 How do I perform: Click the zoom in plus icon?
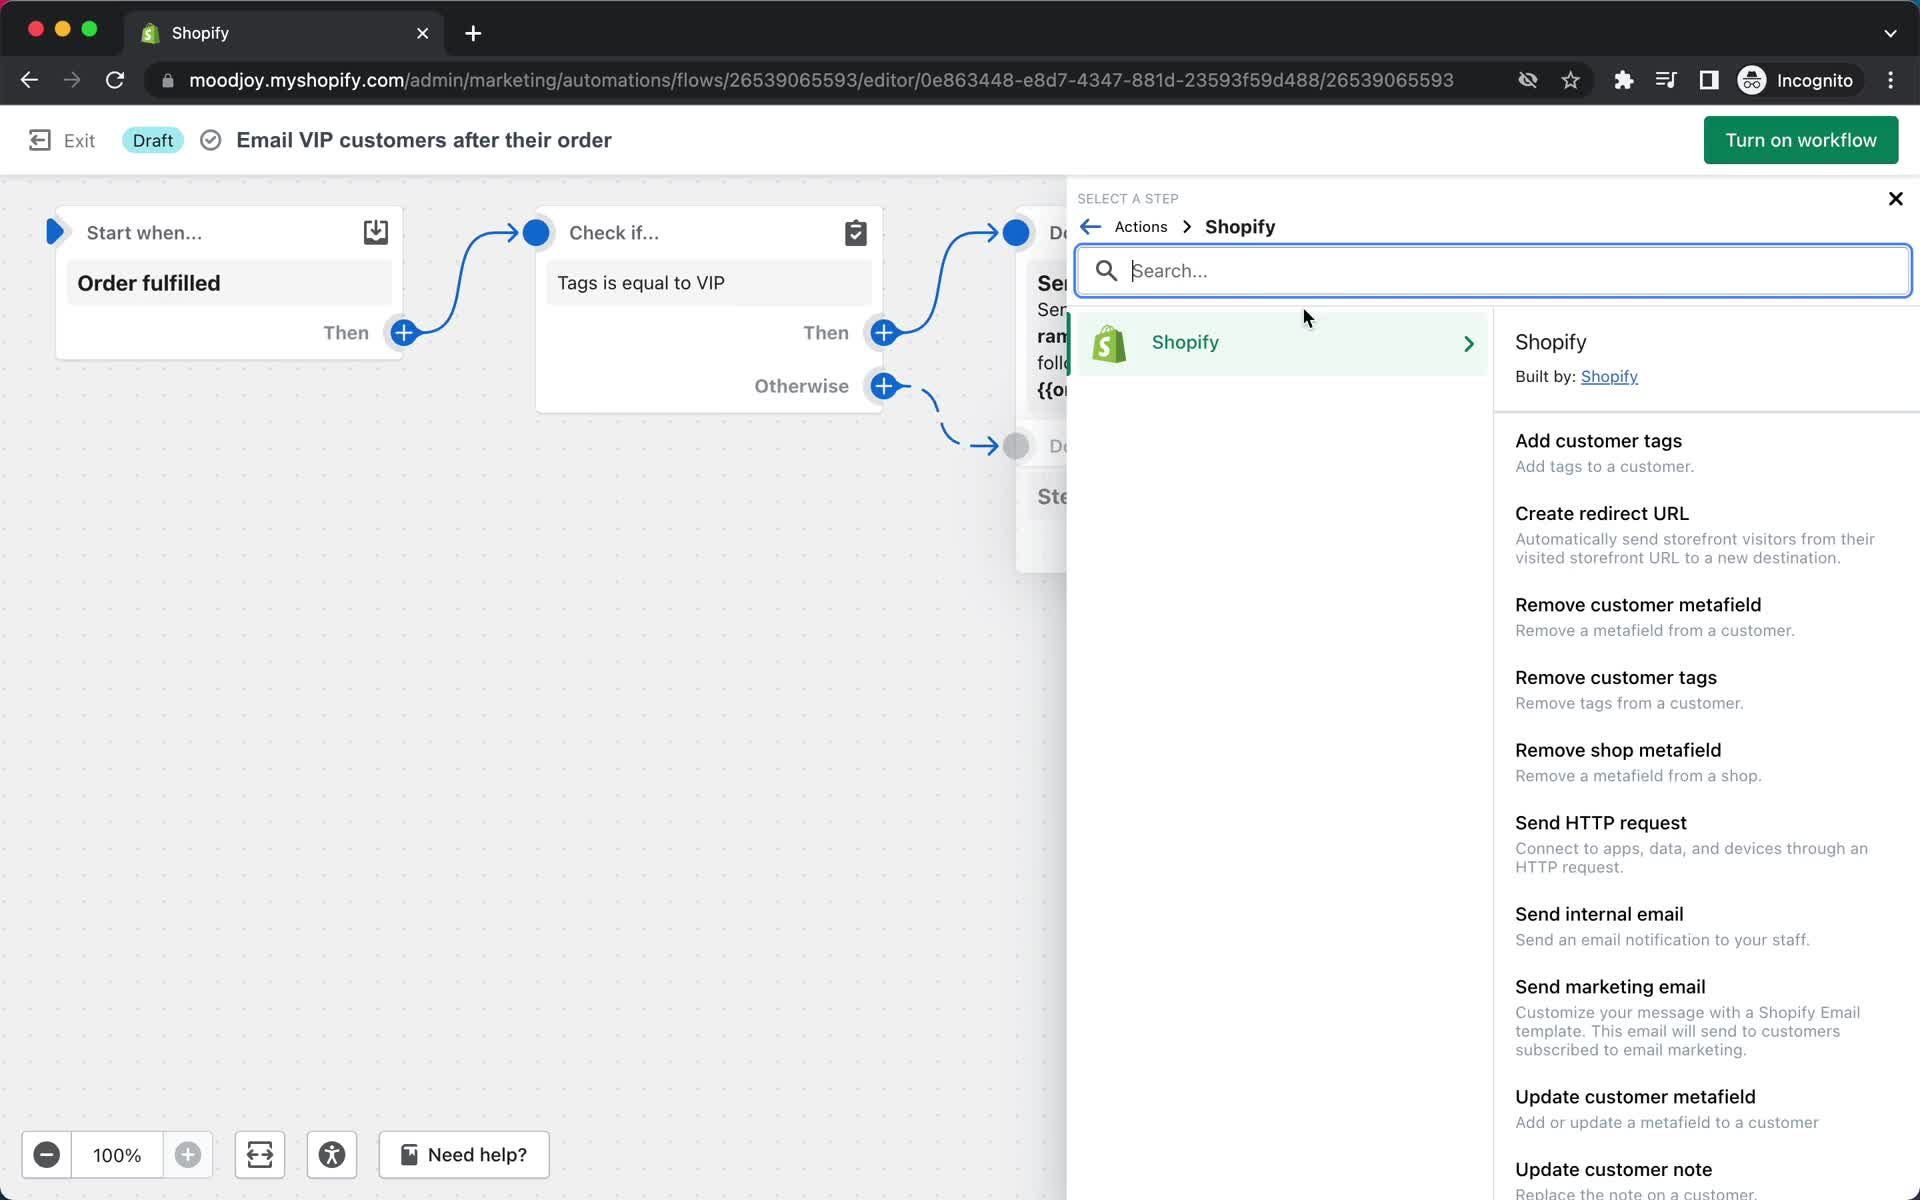[187, 1153]
